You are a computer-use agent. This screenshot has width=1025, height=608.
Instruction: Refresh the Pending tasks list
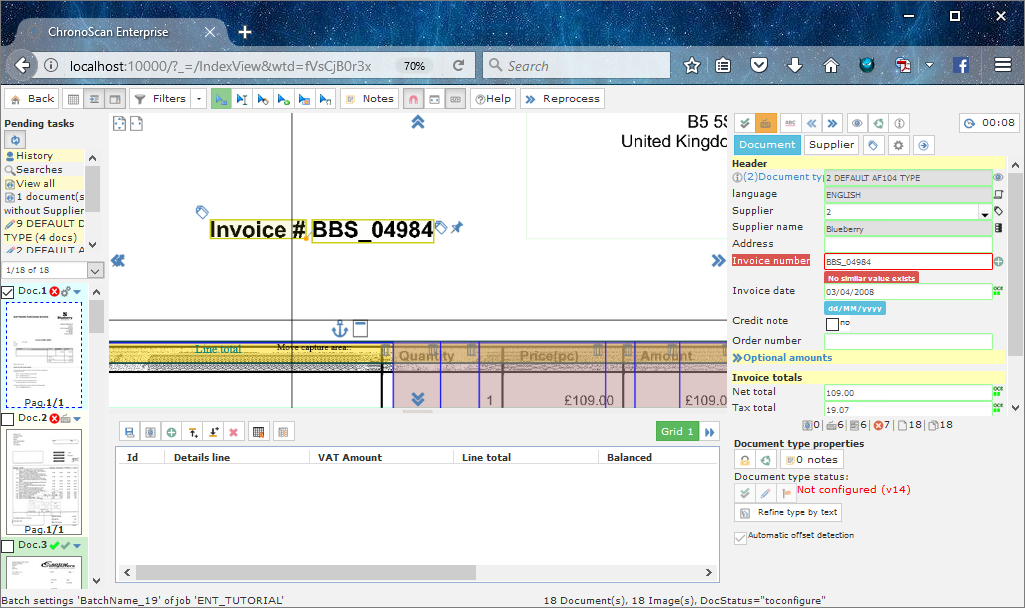(15, 139)
